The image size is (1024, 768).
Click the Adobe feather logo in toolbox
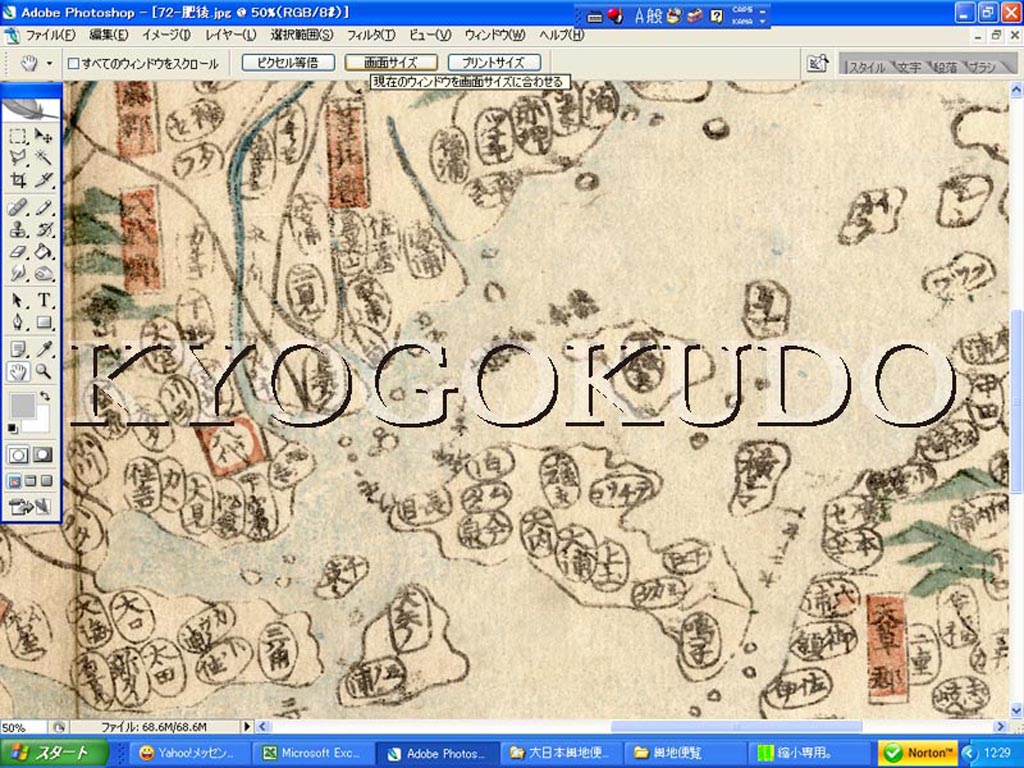31,108
